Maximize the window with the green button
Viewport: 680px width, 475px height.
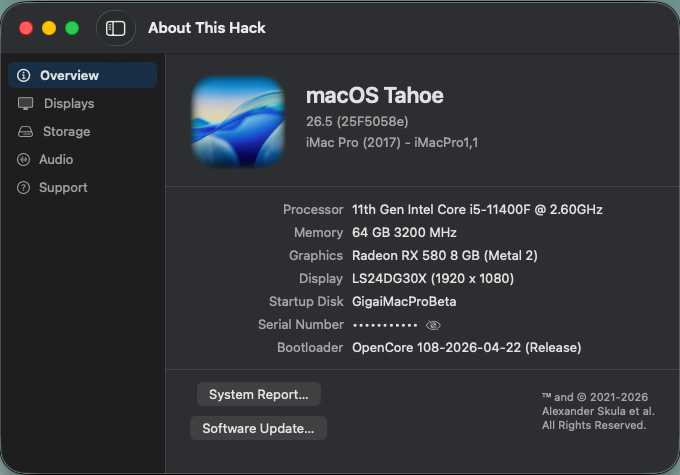[72, 28]
